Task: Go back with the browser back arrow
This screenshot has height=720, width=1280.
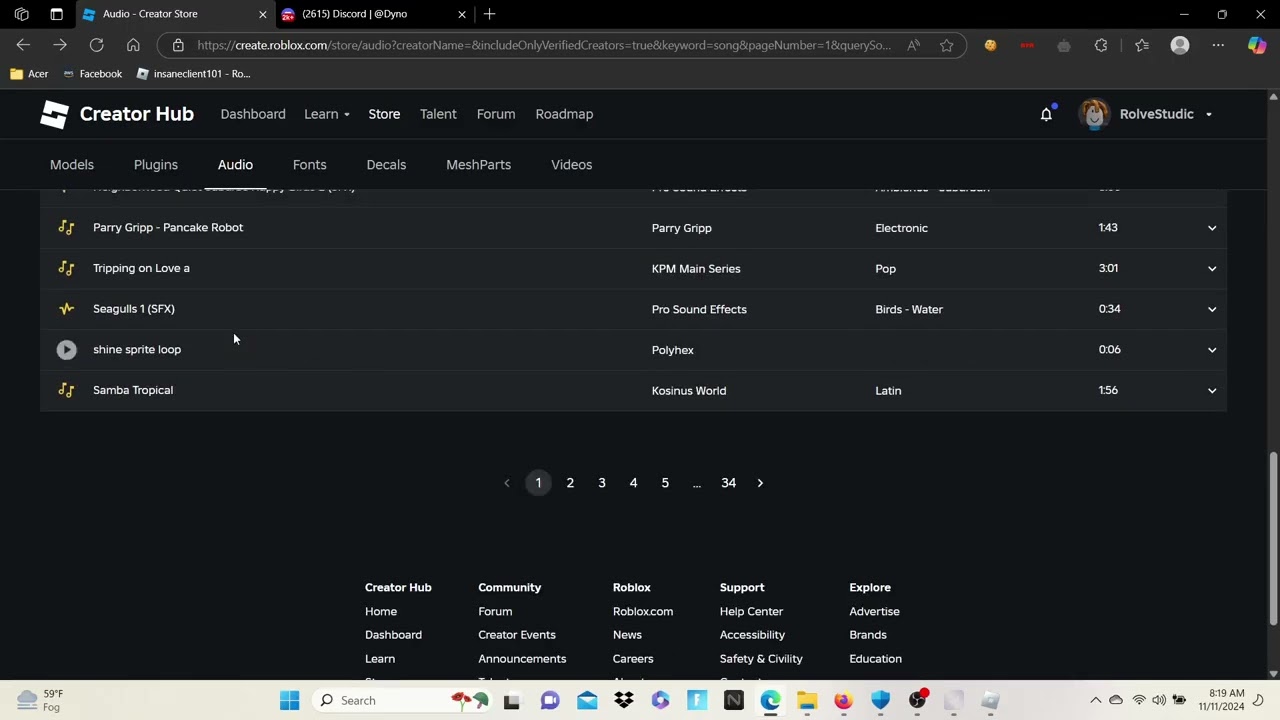Action: [x=23, y=45]
